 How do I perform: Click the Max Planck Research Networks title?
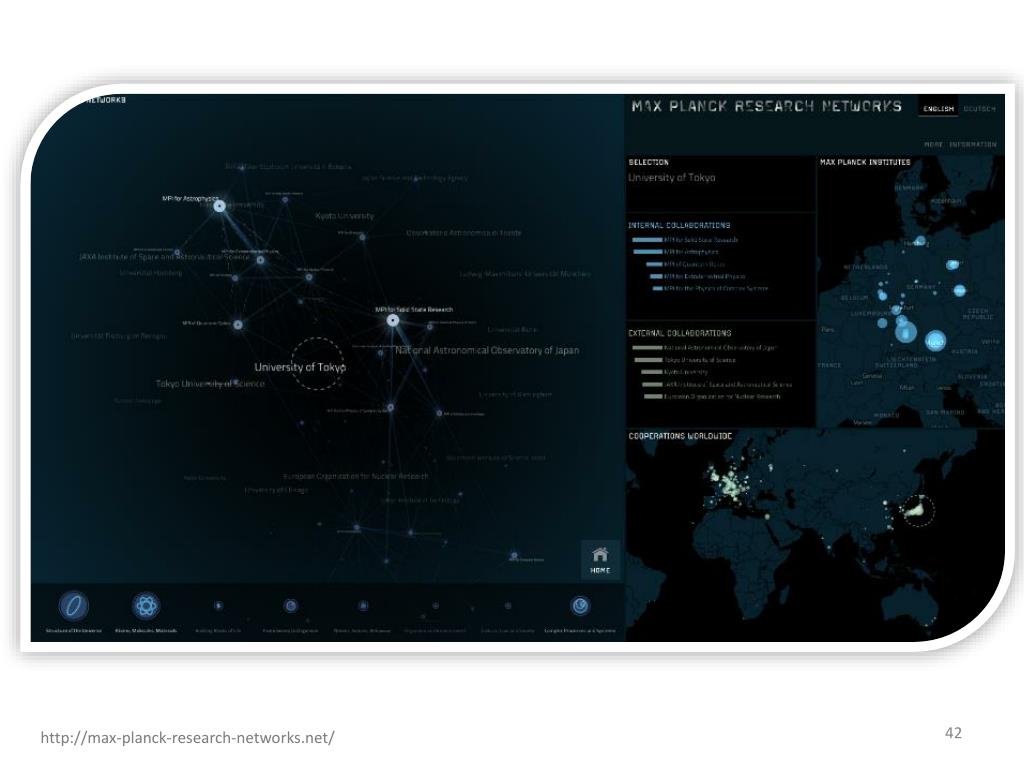coord(767,106)
